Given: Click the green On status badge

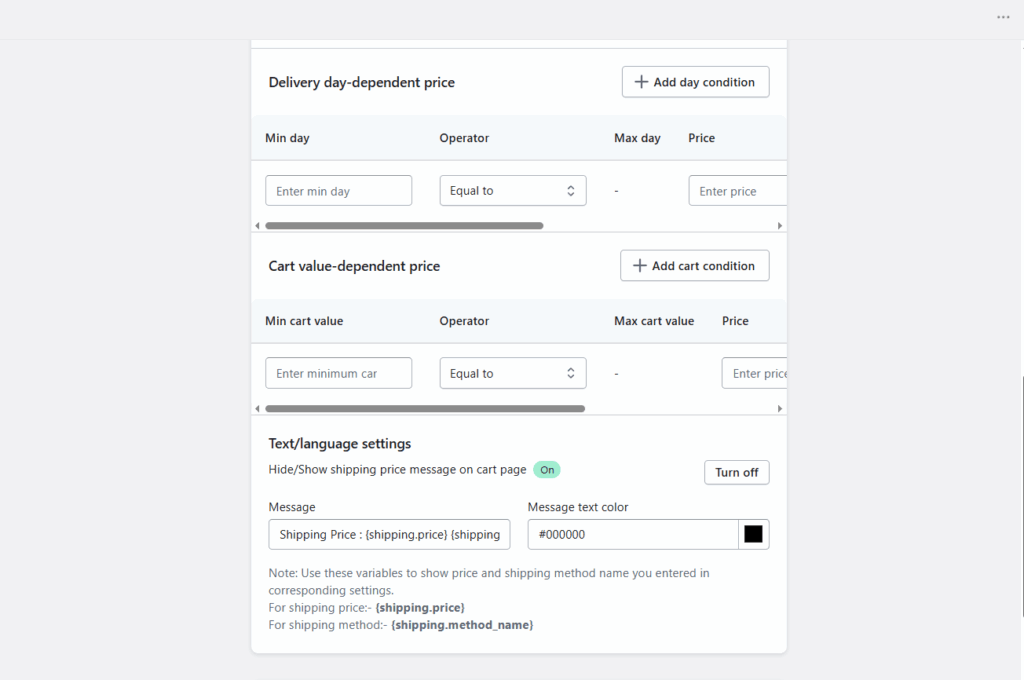Looking at the screenshot, I should pyautogui.click(x=547, y=469).
